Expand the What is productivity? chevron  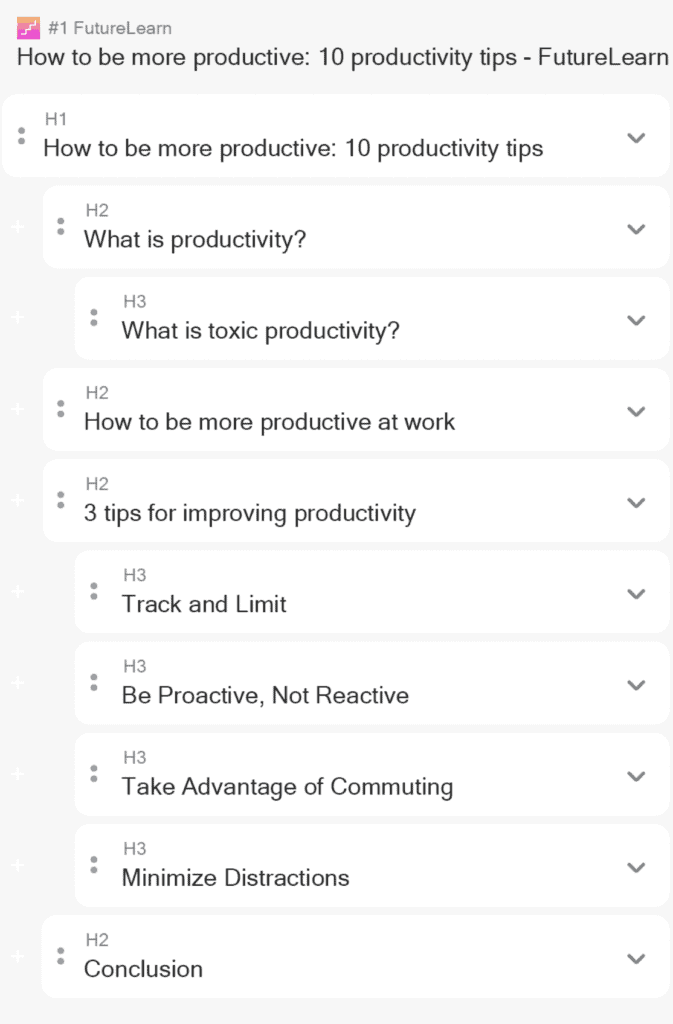636,229
